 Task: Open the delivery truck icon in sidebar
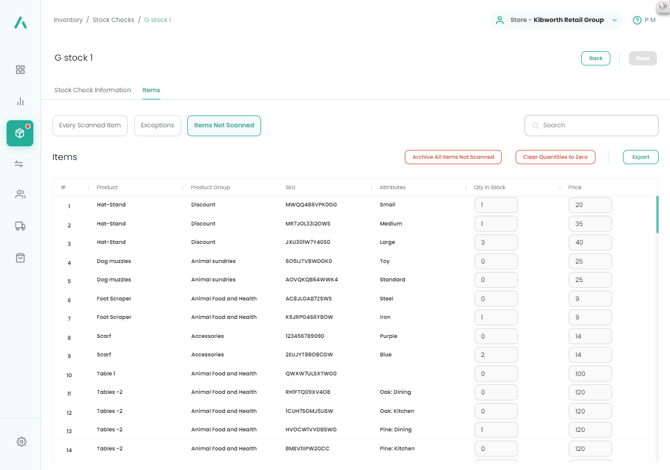click(x=20, y=226)
